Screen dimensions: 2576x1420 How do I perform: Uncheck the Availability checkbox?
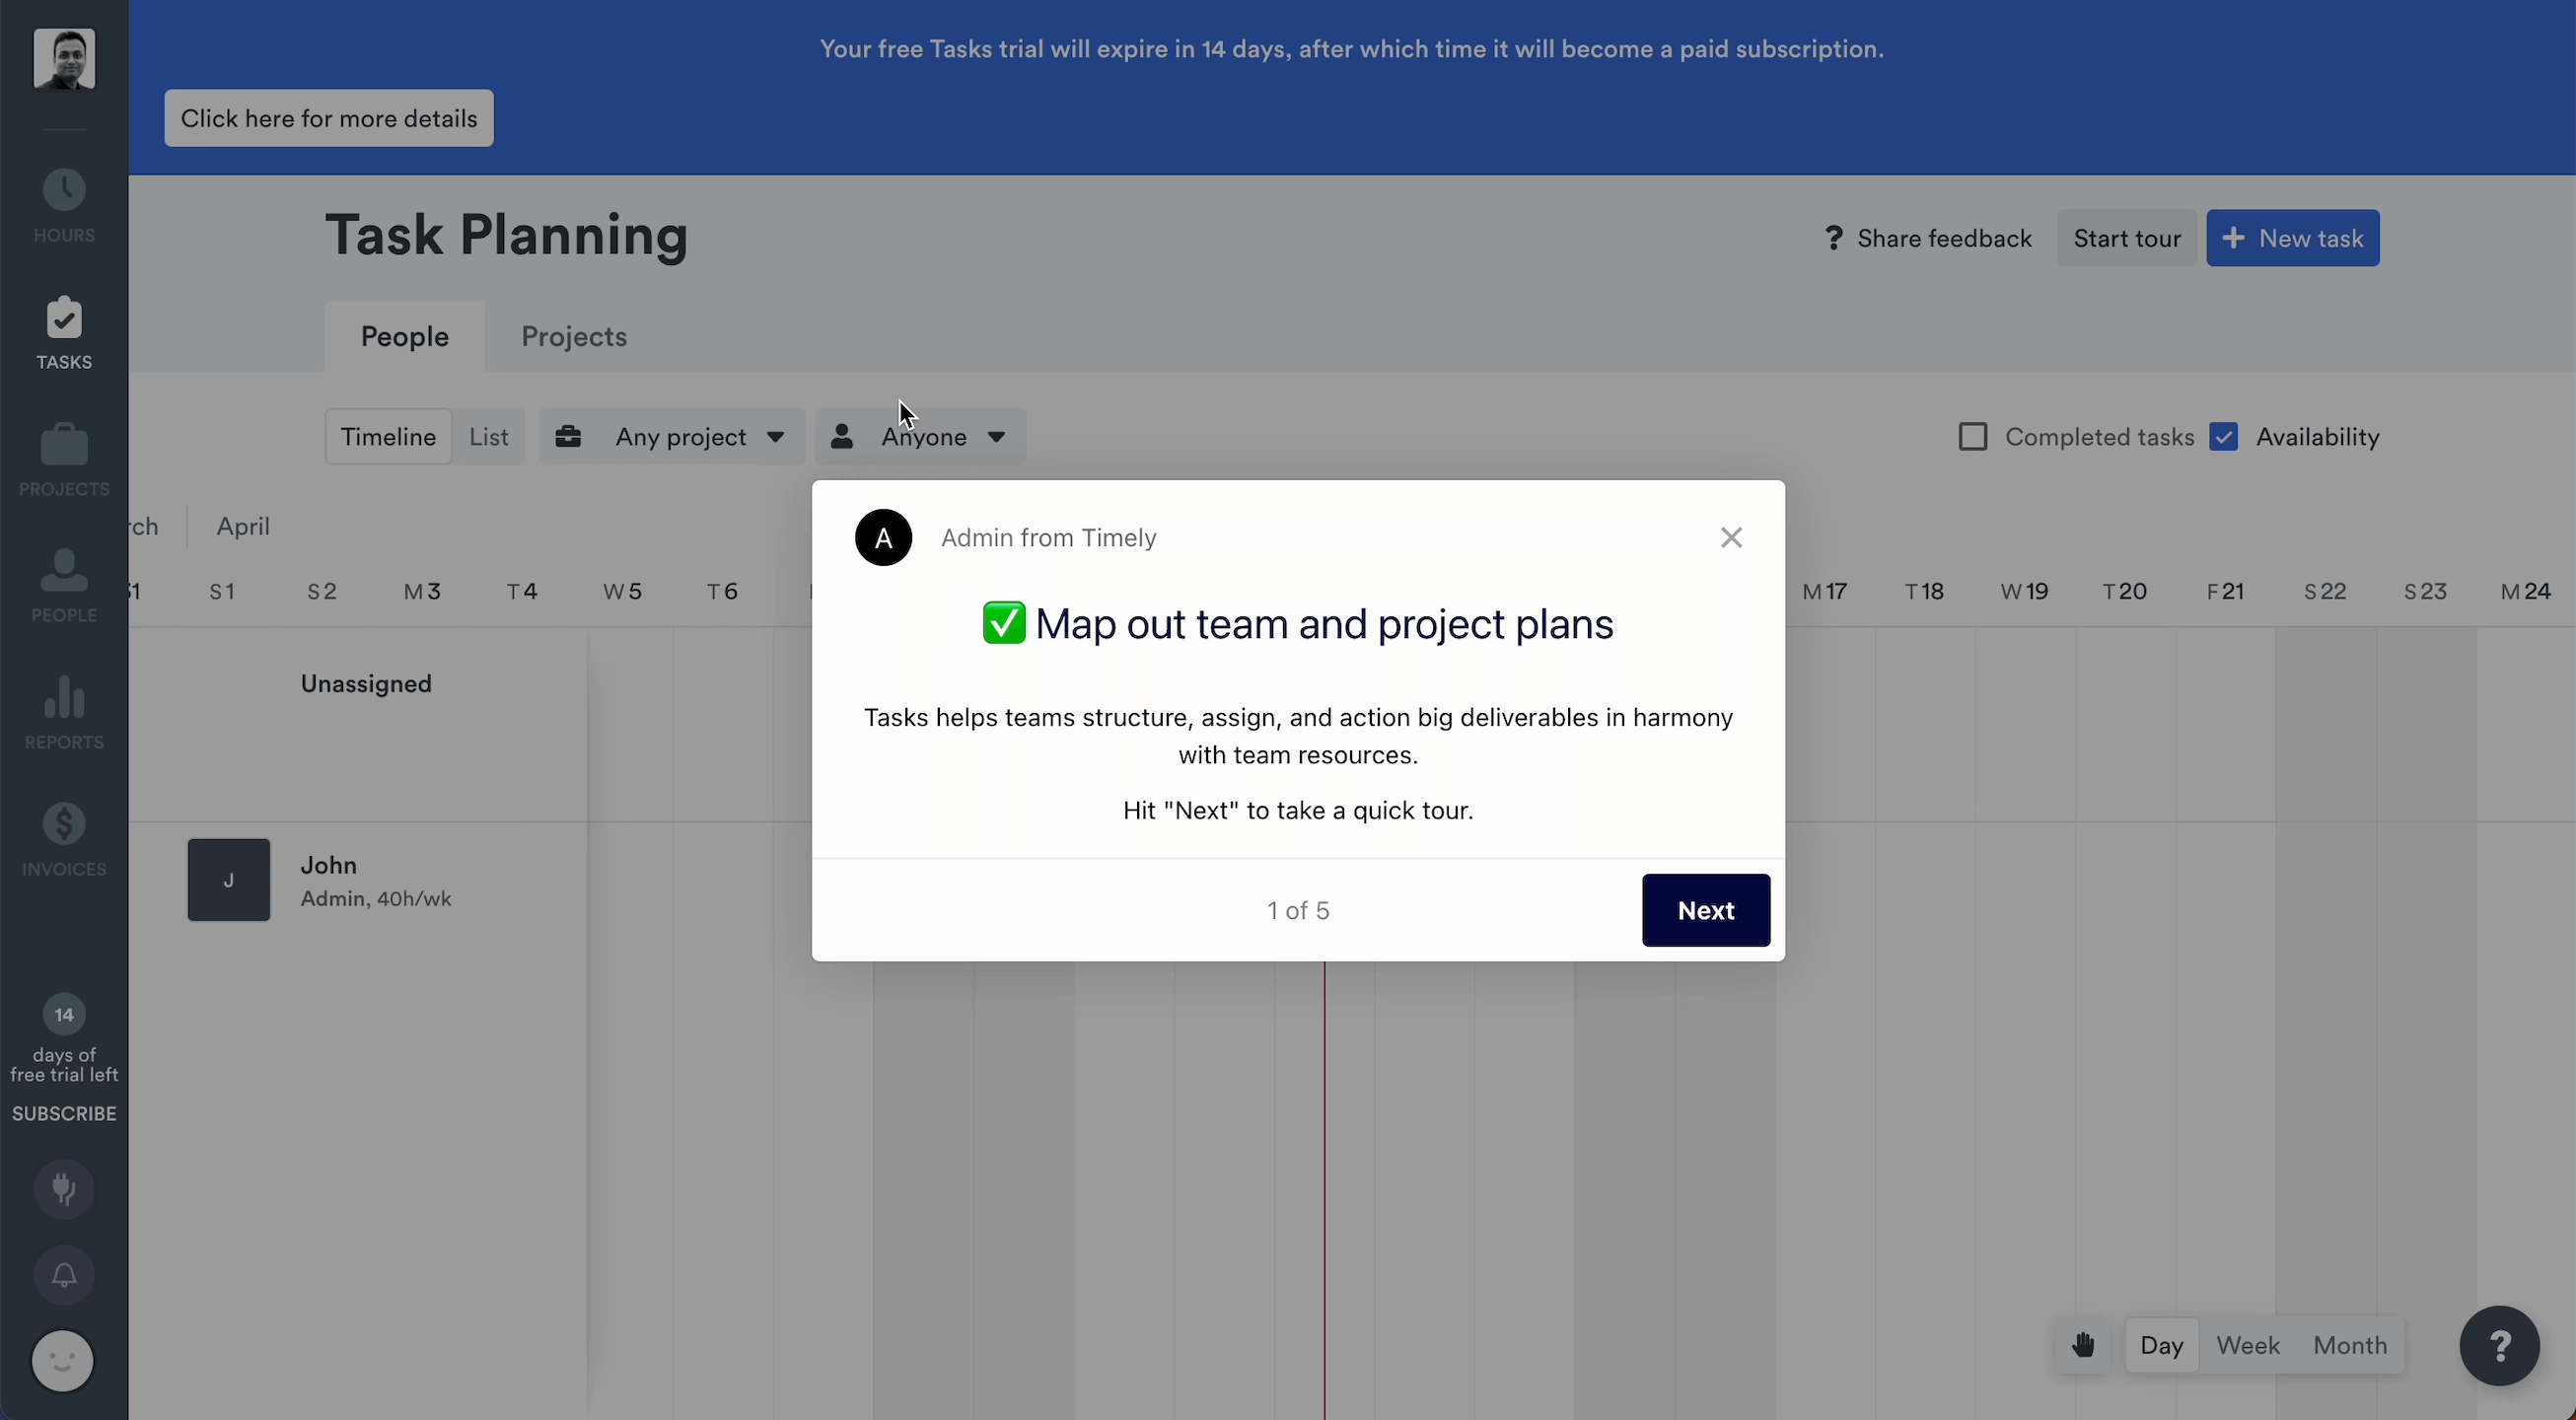[x=2224, y=437]
